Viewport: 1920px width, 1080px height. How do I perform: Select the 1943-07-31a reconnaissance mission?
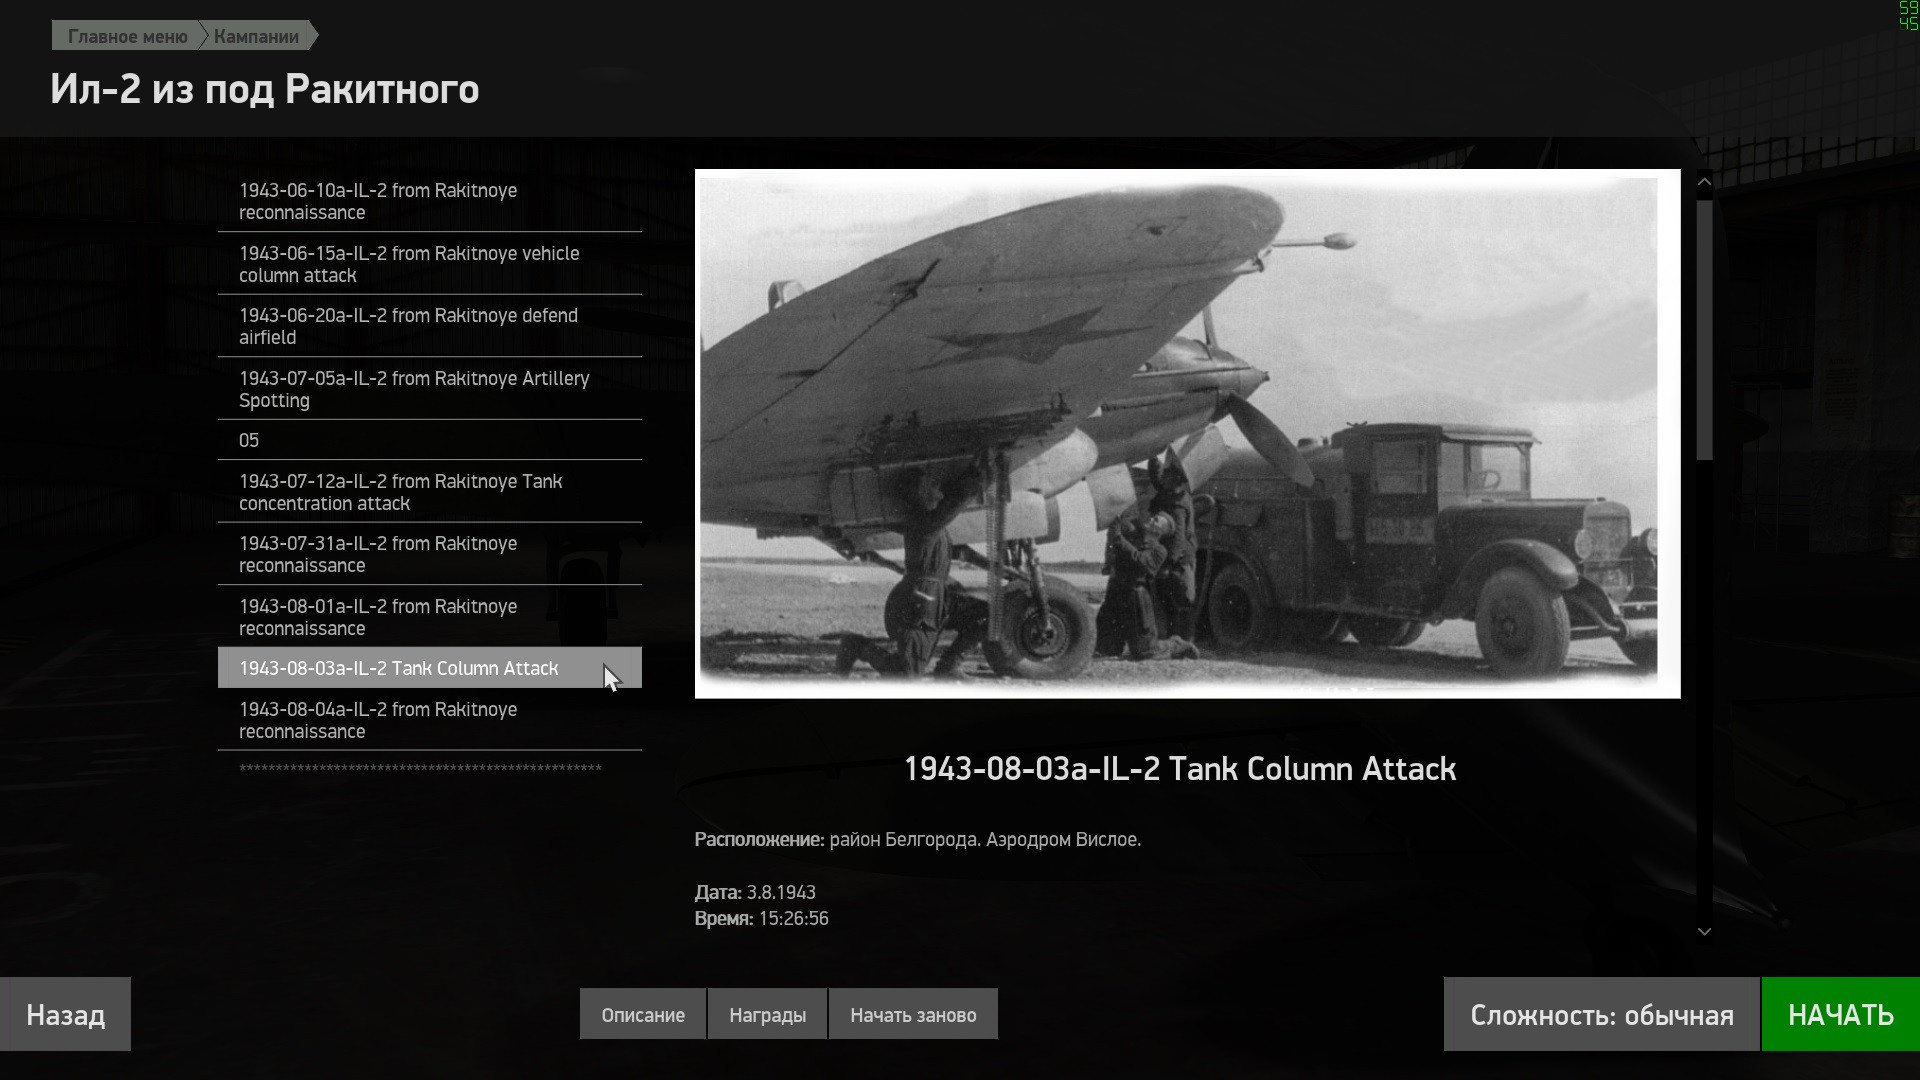pyautogui.click(x=430, y=554)
